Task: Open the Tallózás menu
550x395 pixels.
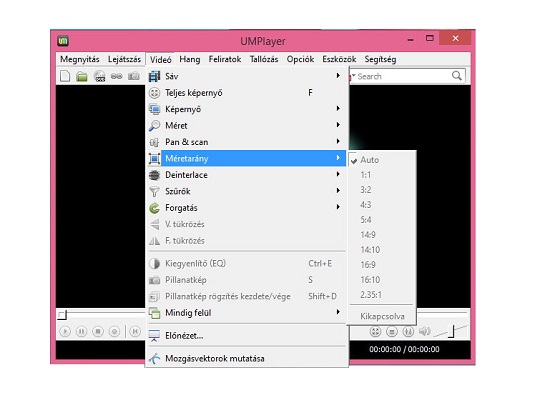Action: [264, 59]
